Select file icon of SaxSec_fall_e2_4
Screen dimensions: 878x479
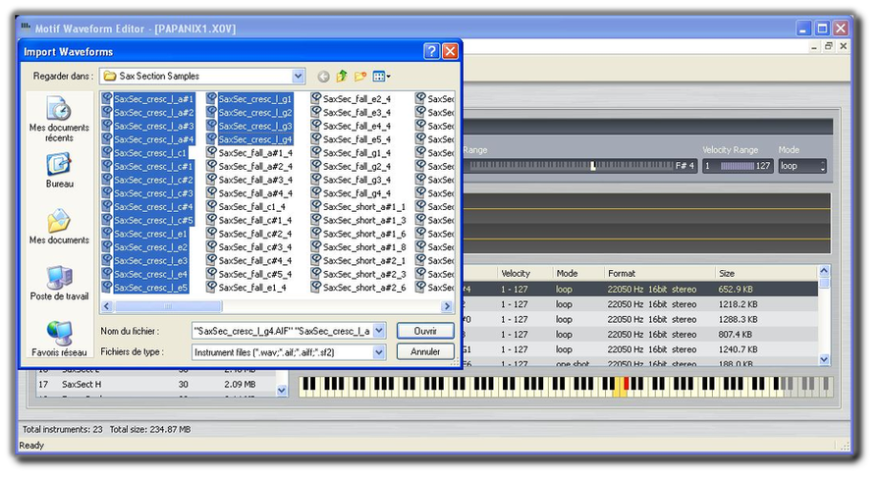coord(316,99)
